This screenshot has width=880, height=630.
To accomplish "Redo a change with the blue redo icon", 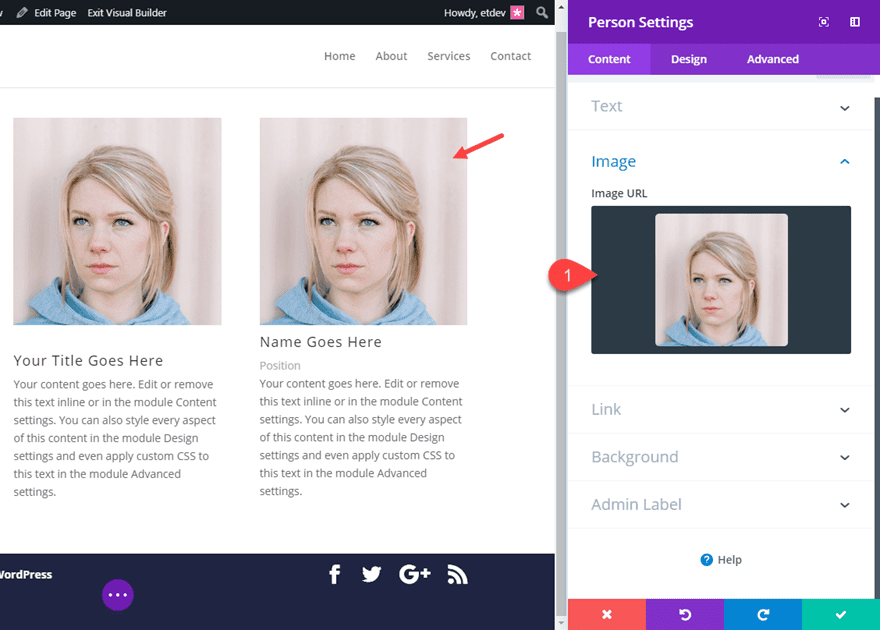I will [762, 614].
